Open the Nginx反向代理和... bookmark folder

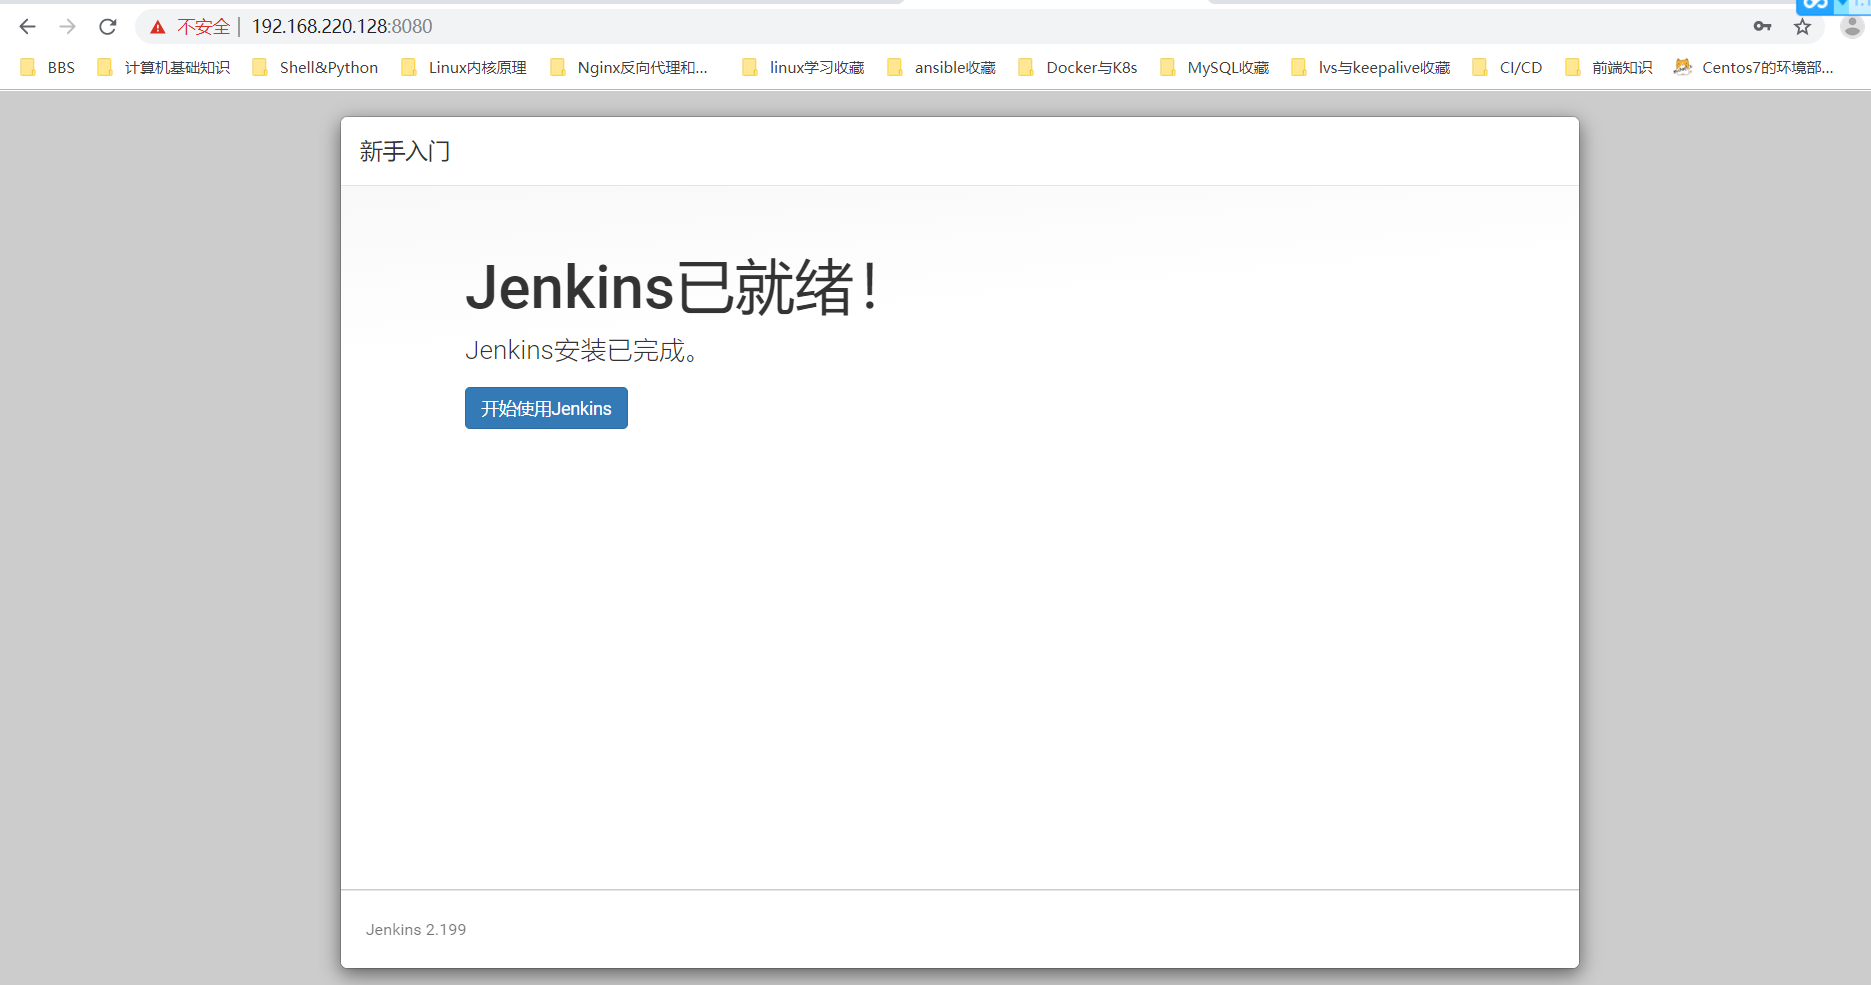tap(629, 67)
